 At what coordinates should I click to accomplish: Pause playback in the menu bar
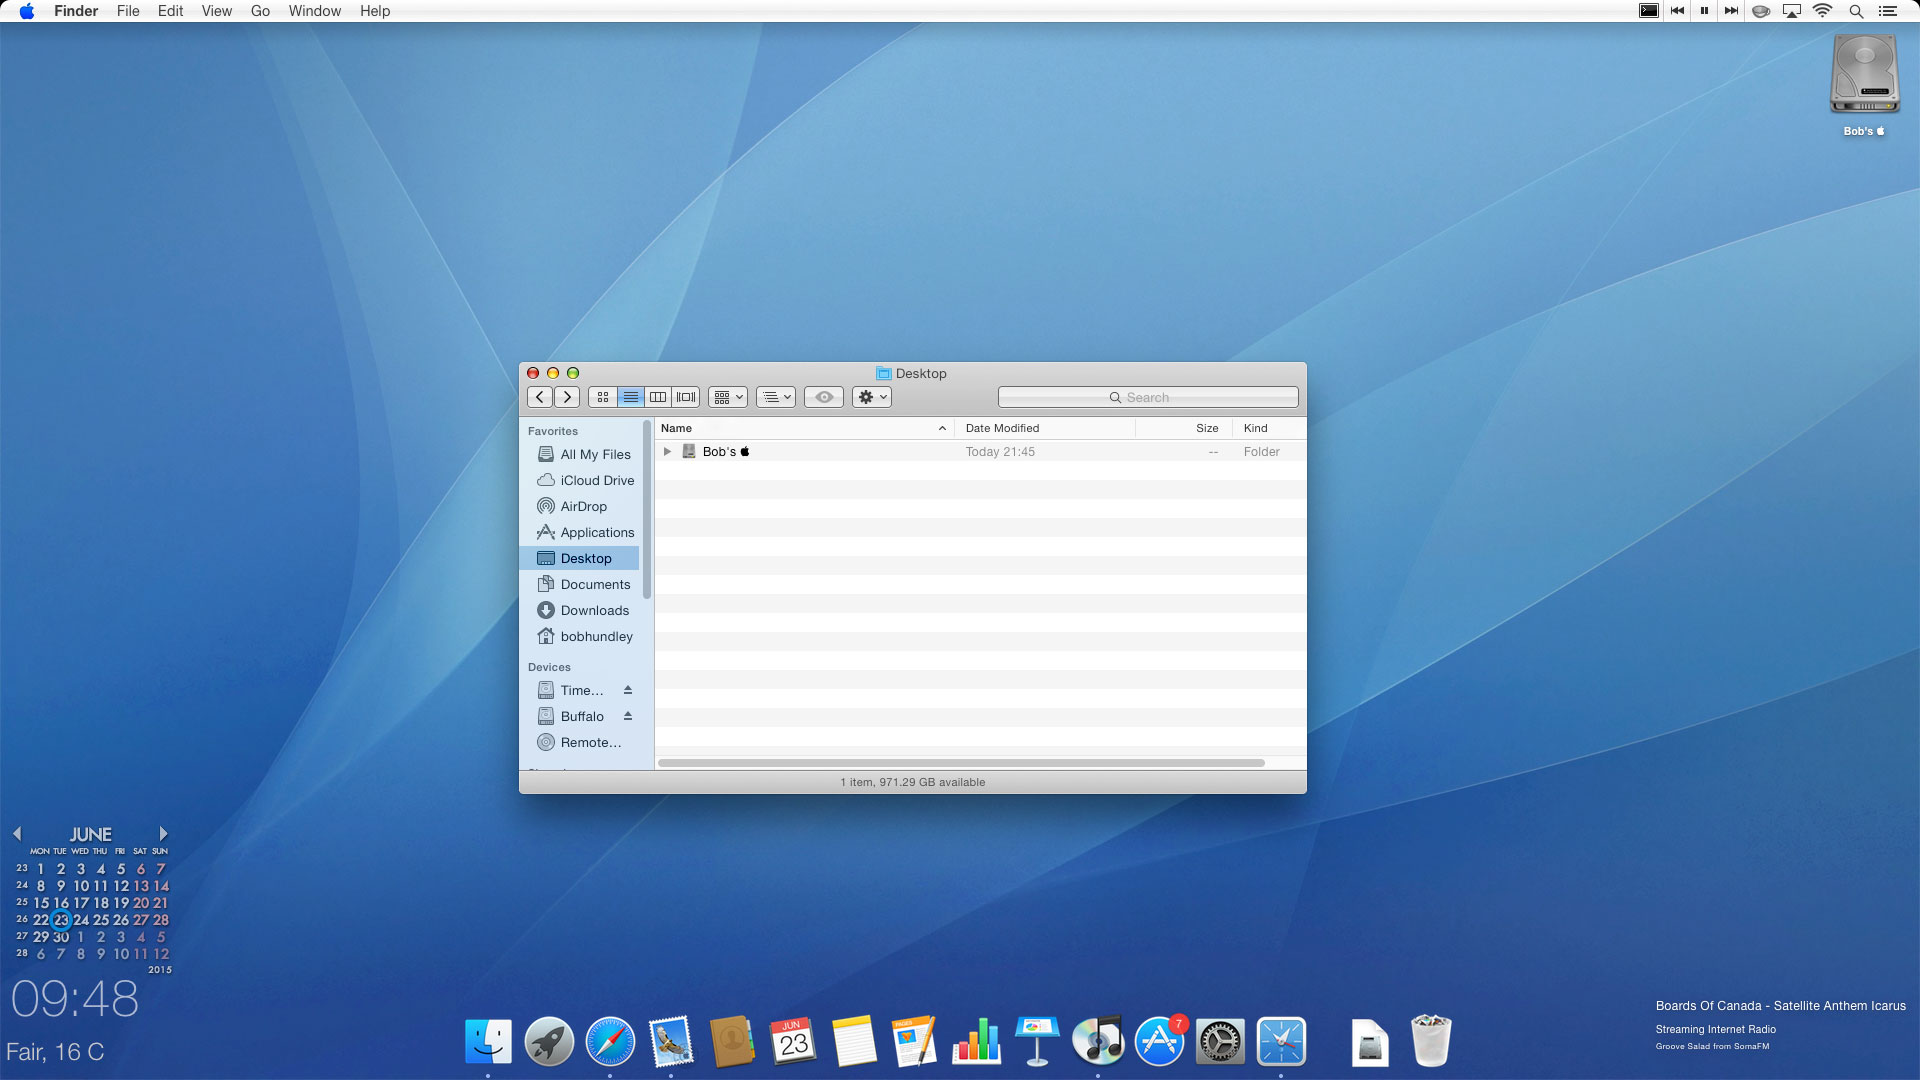point(1704,11)
